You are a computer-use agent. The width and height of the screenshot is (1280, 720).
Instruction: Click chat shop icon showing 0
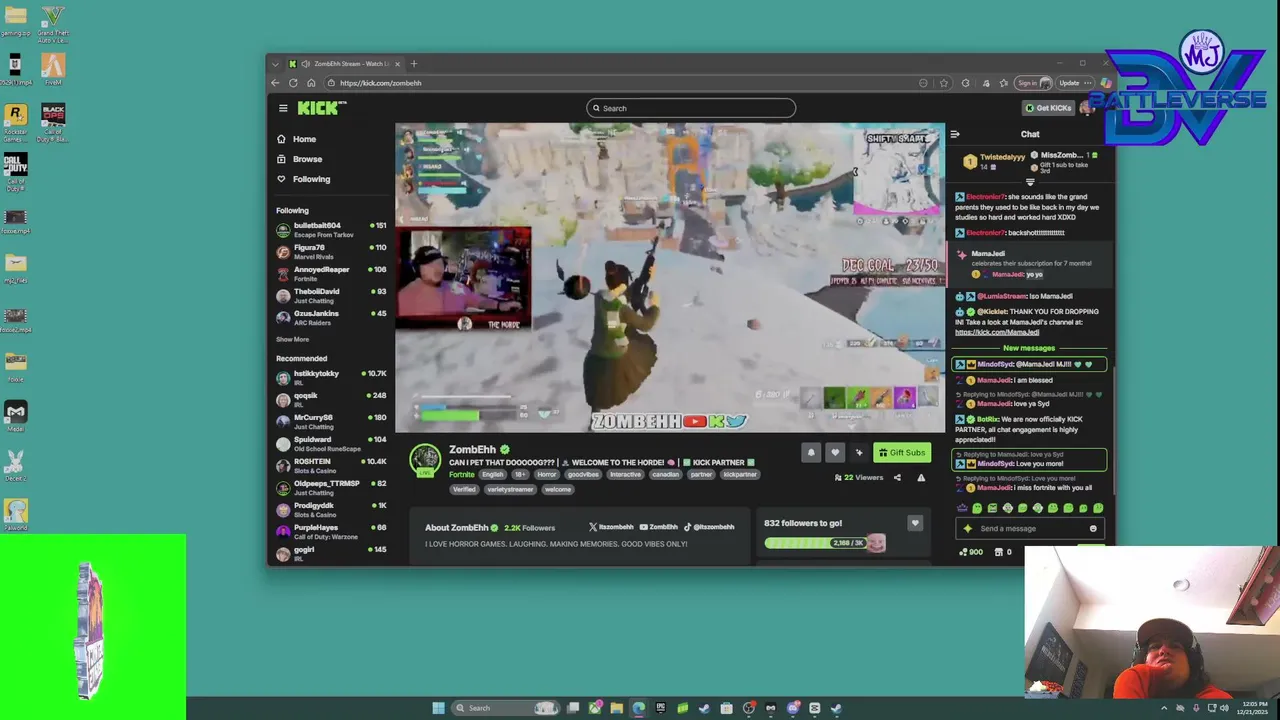[x=1002, y=552]
